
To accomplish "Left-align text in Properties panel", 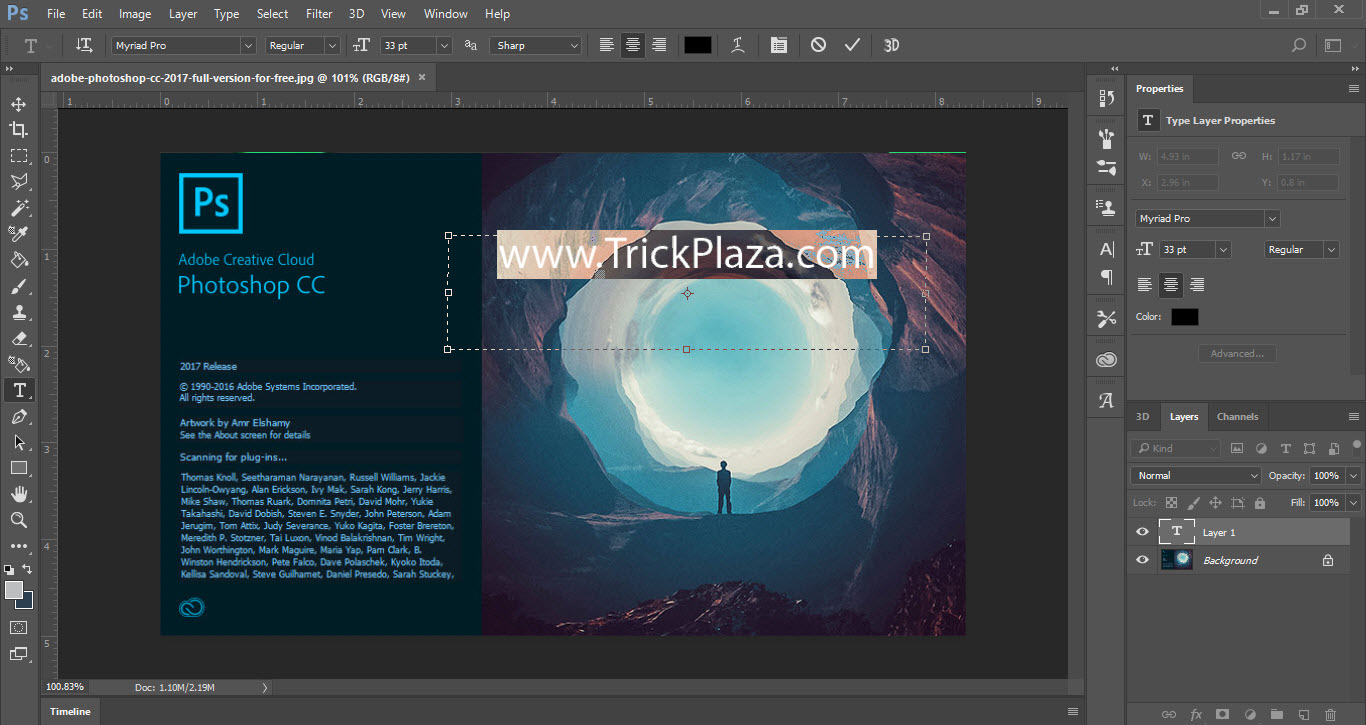I will pyautogui.click(x=1145, y=285).
